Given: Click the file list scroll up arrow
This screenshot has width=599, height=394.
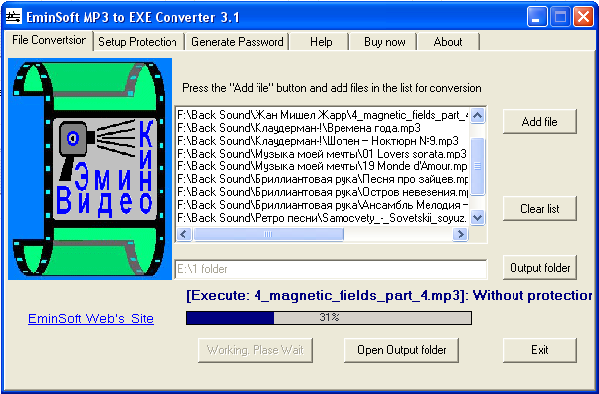Looking at the screenshot, I should click(x=478, y=115).
